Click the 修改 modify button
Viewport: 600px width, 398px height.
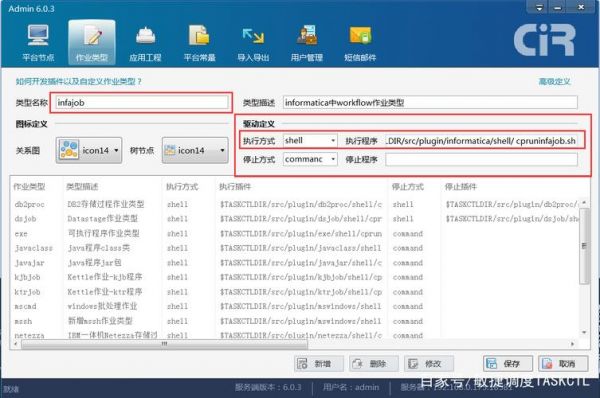click(x=429, y=364)
